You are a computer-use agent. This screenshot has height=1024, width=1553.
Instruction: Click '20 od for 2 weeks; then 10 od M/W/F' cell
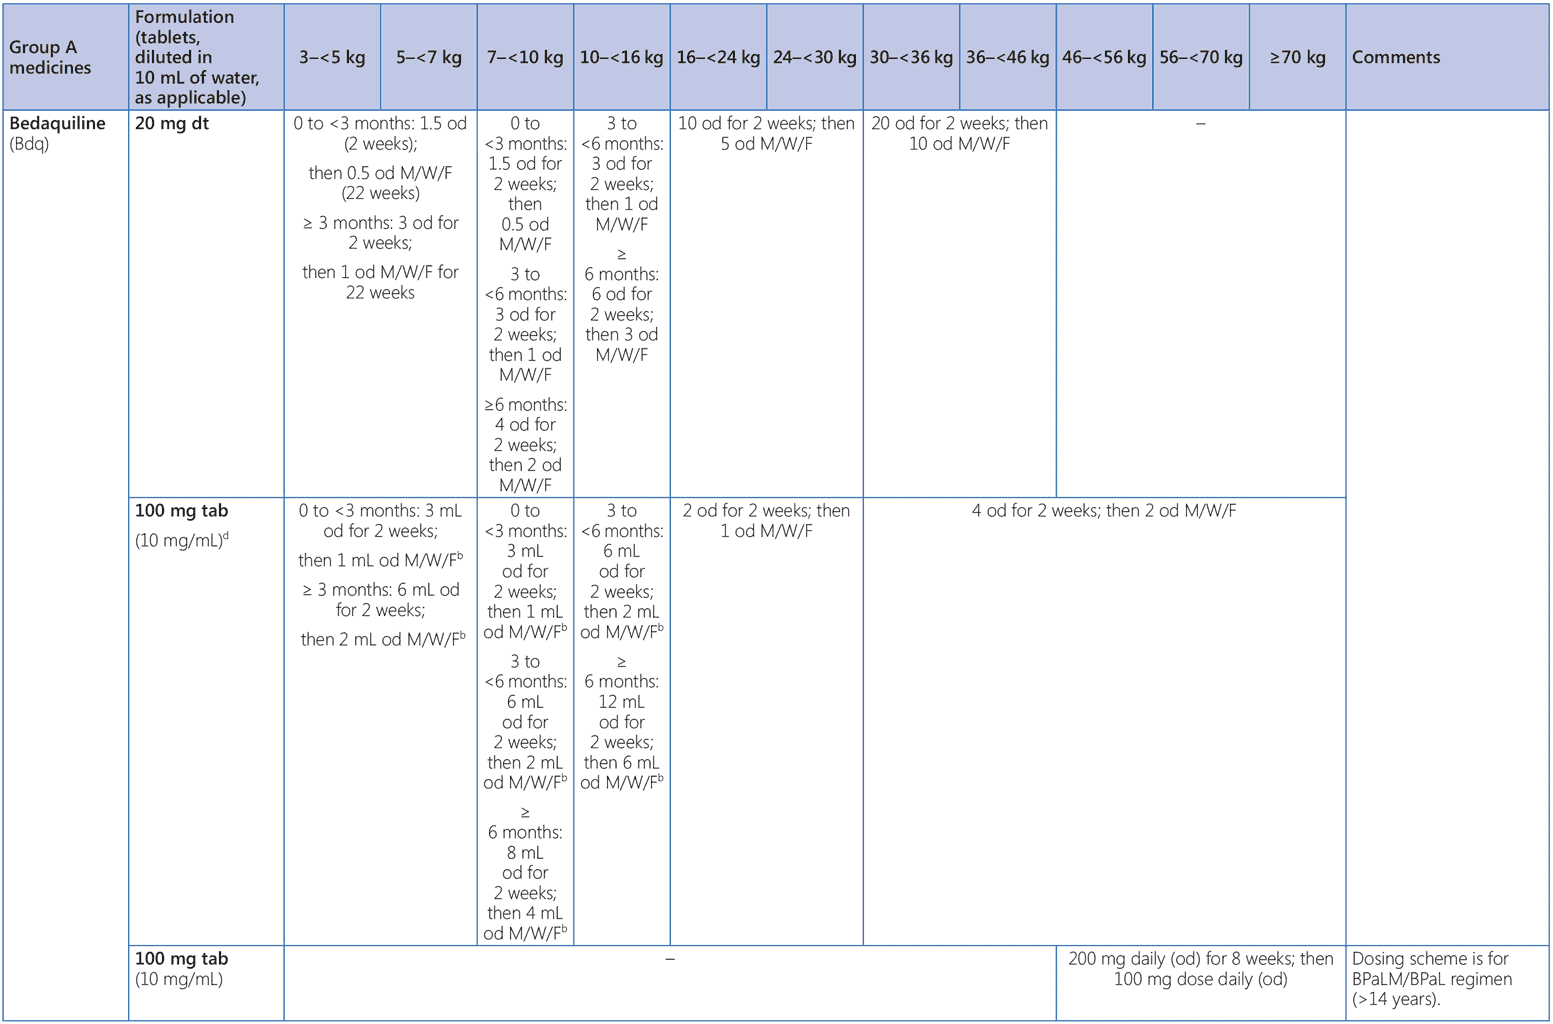pos(960,303)
